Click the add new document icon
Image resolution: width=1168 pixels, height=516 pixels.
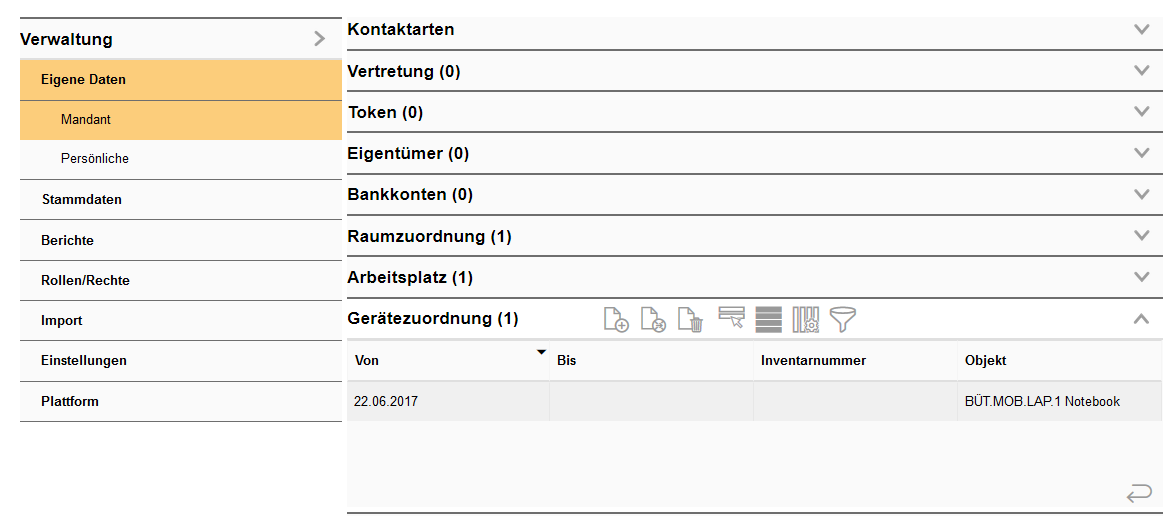616,320
